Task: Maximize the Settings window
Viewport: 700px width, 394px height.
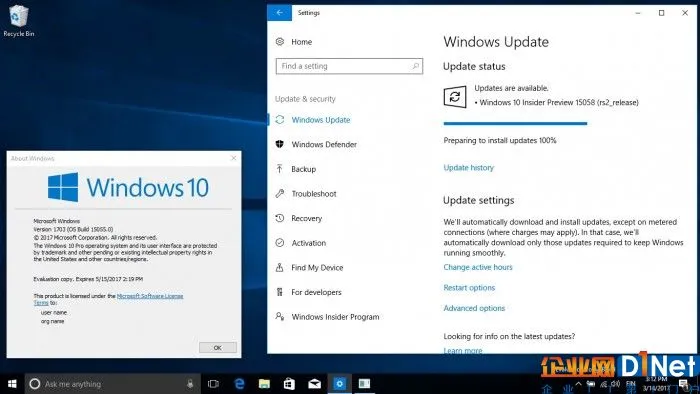Action: tap(662, 13)
